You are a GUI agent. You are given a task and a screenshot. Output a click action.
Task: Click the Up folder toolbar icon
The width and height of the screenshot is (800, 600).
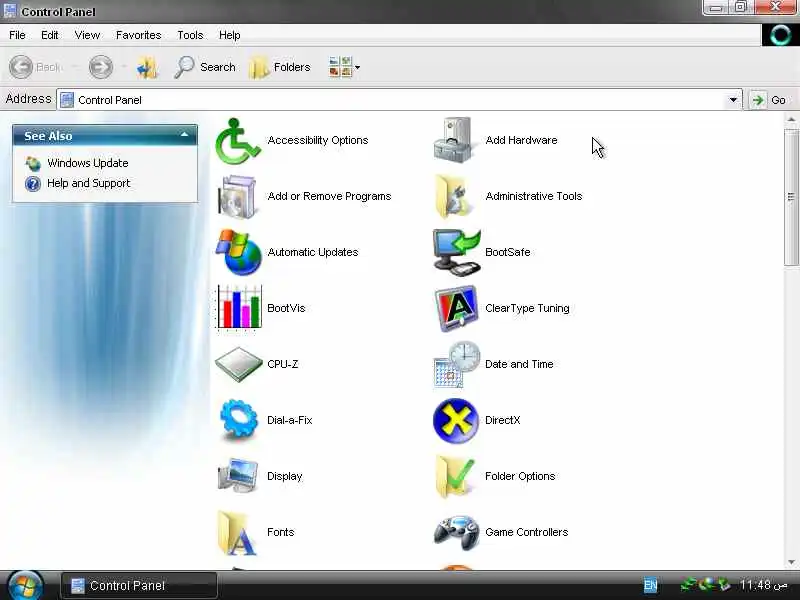point(147,67)
